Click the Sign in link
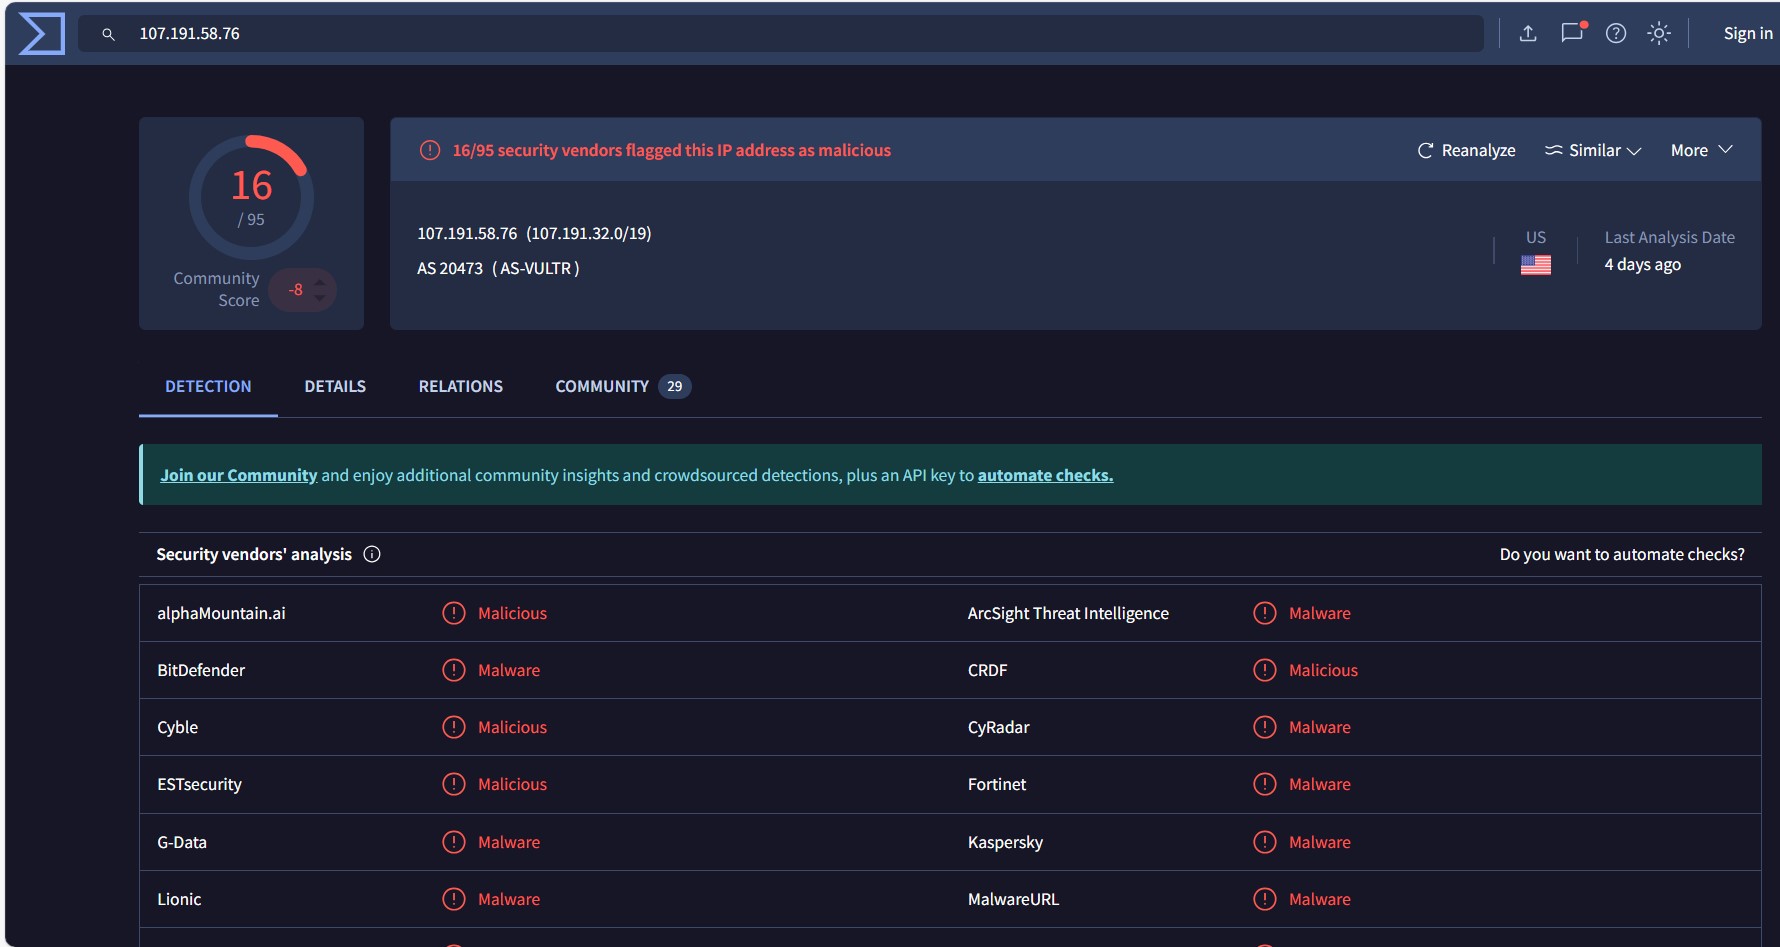This screenshot has height=947, width=1780. coord(1748,33)
